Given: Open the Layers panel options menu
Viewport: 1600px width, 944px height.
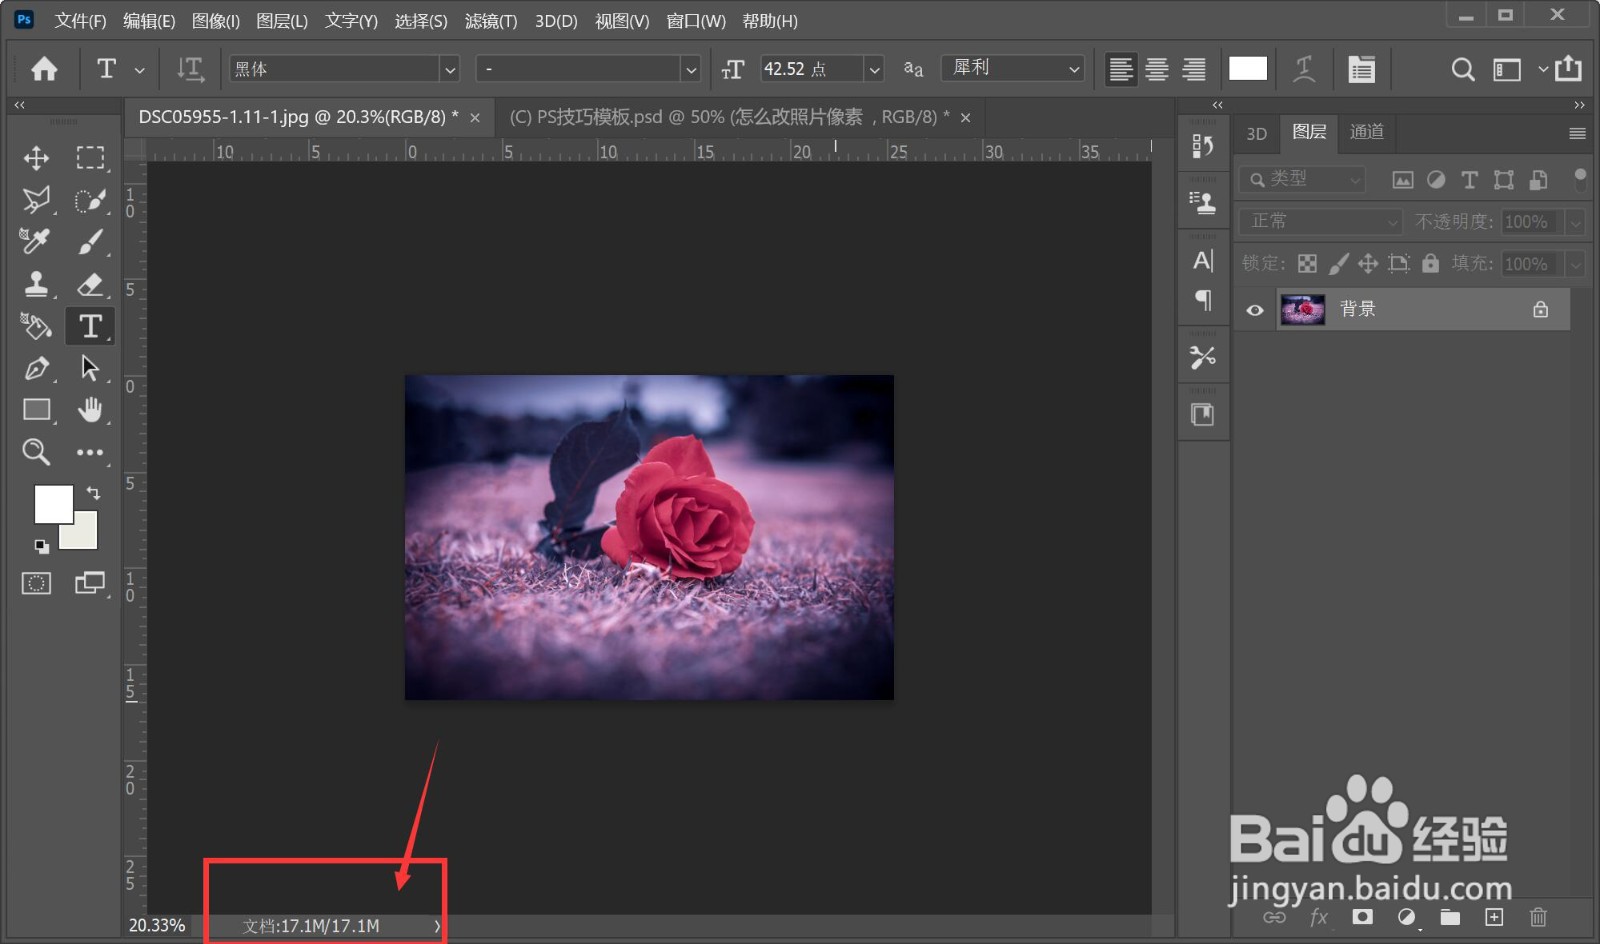Looking at the screenshot, I should (1577, 133).
